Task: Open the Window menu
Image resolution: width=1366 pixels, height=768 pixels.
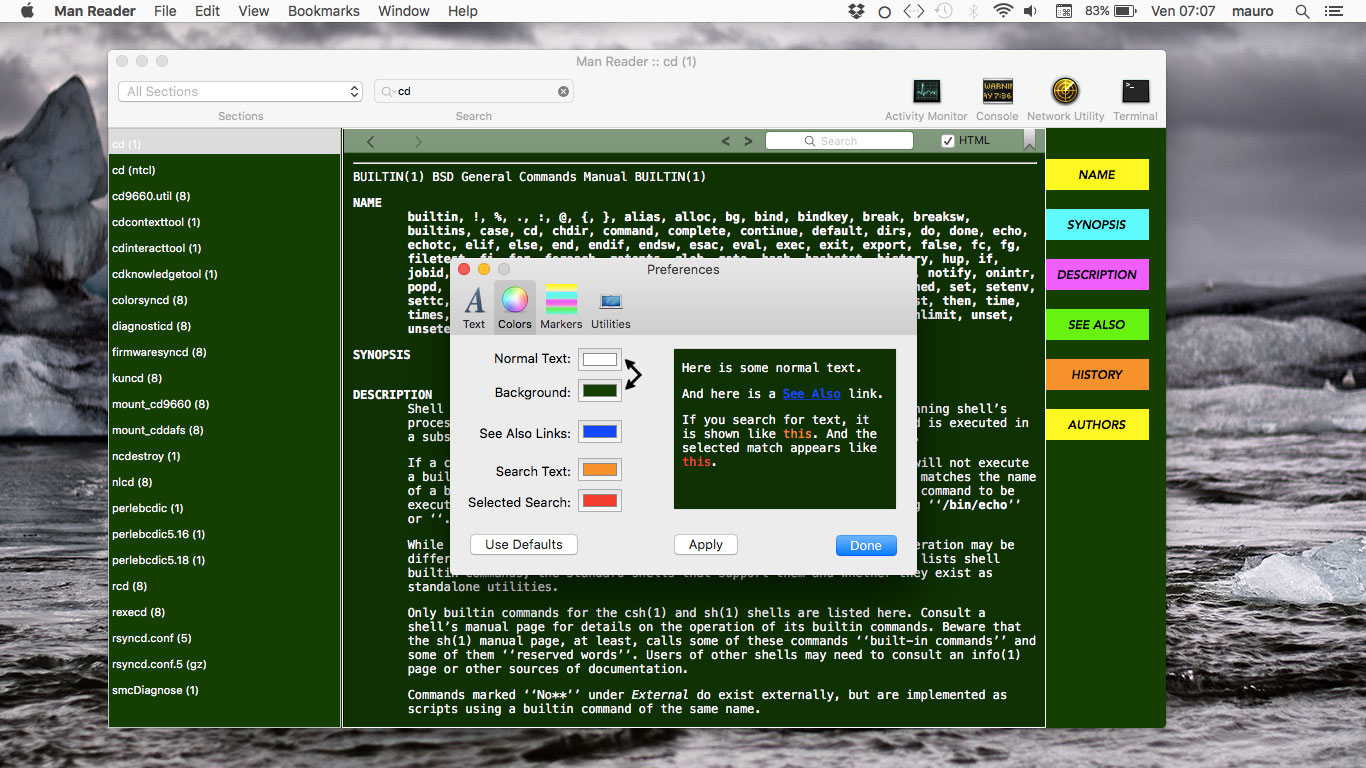Action: coord(404,11)
